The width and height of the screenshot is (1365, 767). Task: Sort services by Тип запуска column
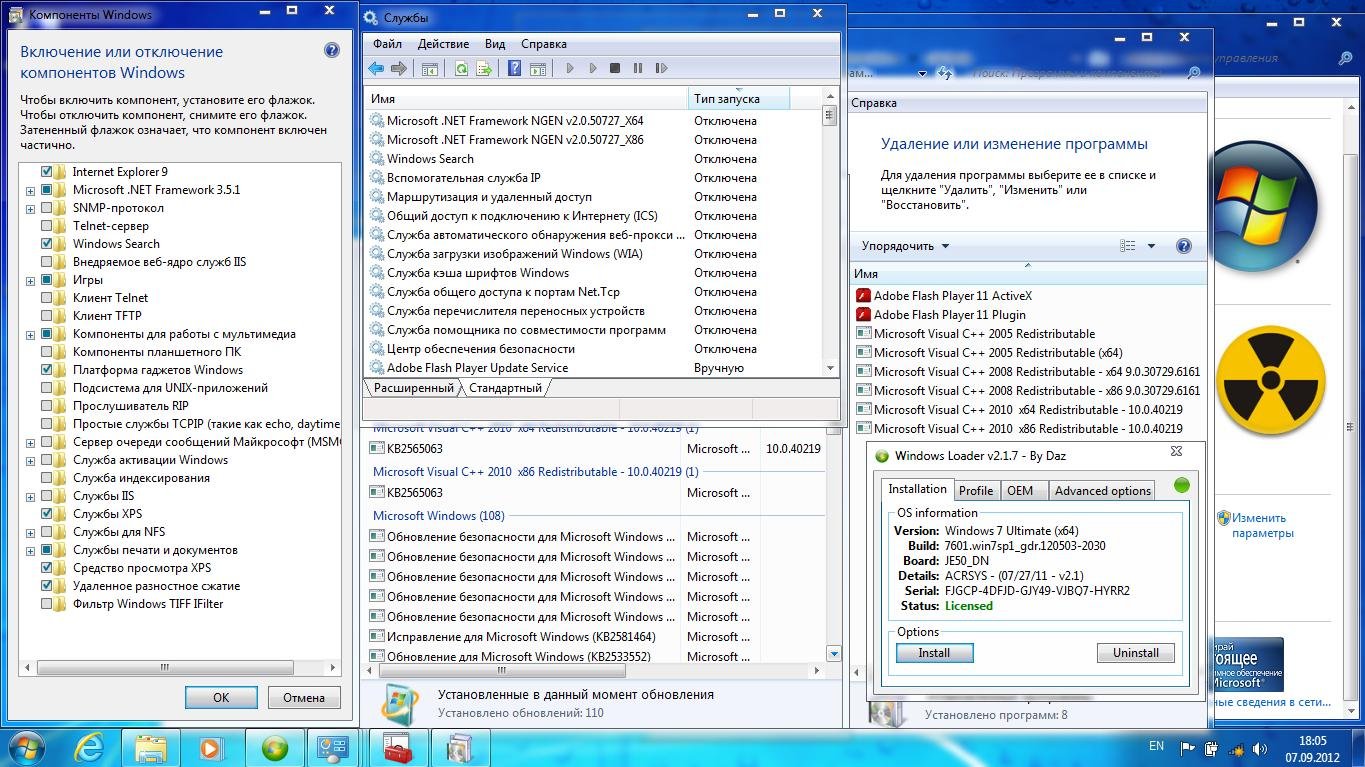[738, 99]
